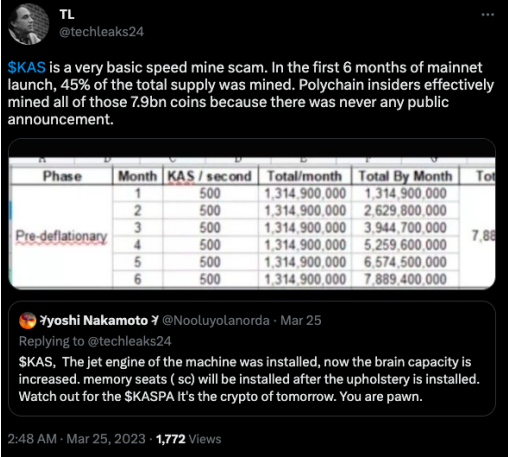Click the Total By Month column header

click(x=405, y=176)
